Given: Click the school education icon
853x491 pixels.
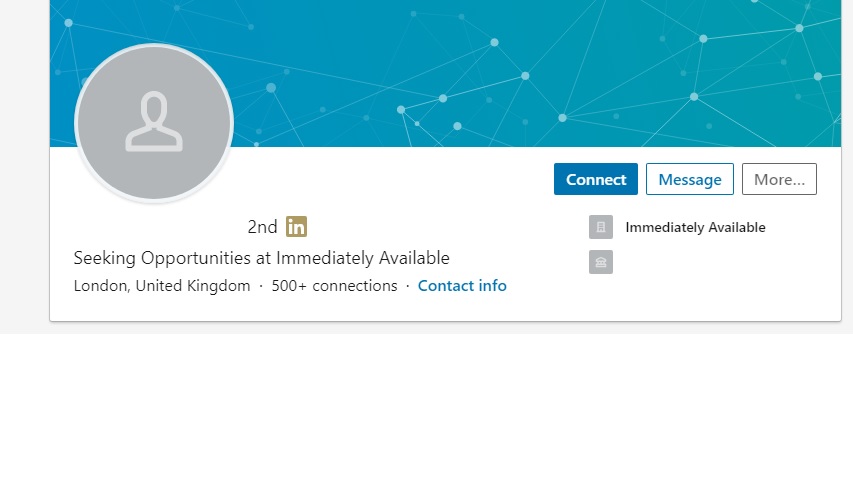Looking at the screenshot, I should point(600,262).
